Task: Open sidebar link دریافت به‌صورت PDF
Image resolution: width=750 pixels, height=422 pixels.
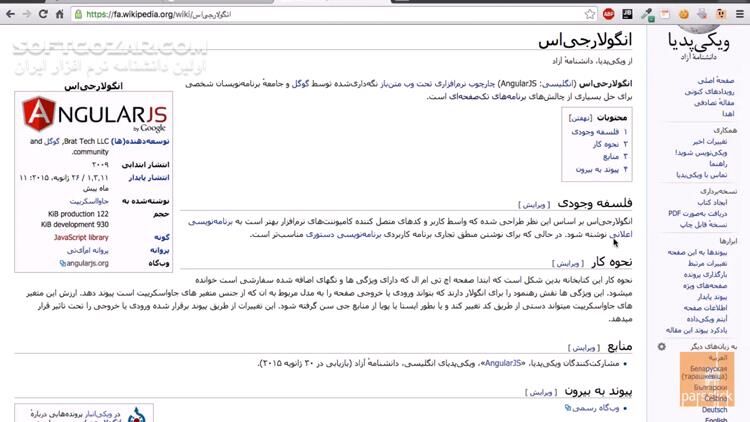Action: 697,213
